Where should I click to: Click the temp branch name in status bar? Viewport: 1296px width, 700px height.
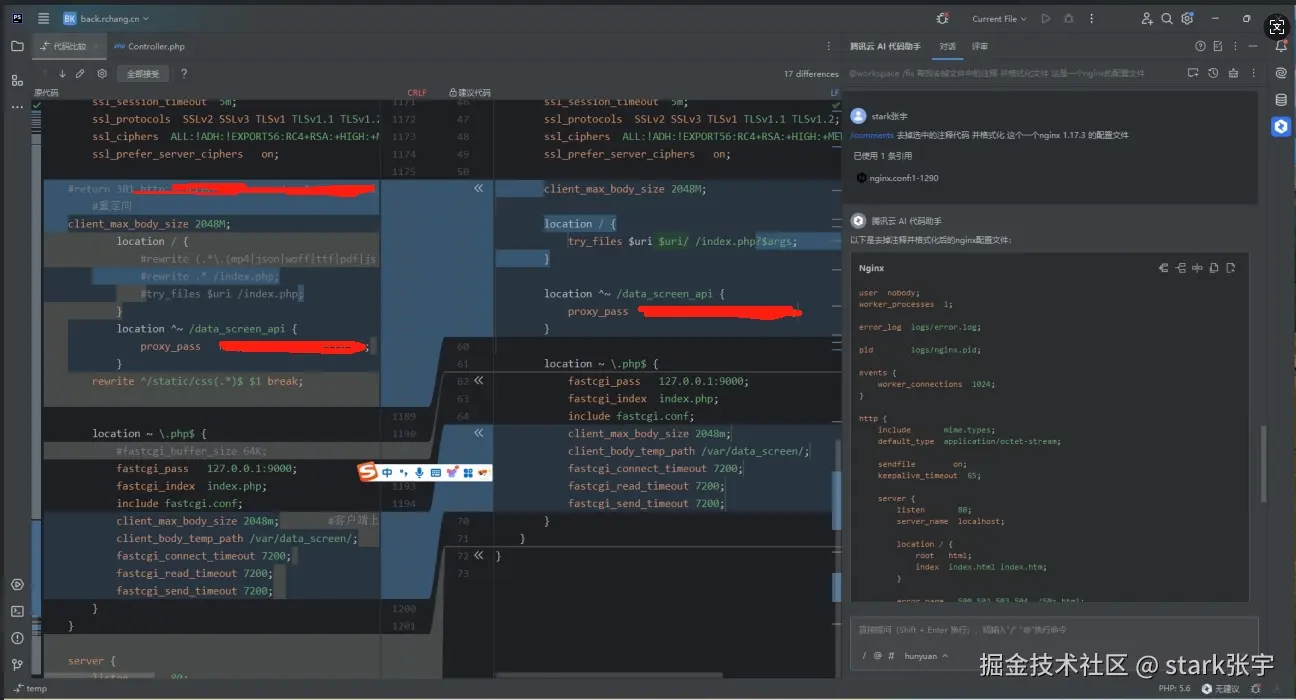30,688
